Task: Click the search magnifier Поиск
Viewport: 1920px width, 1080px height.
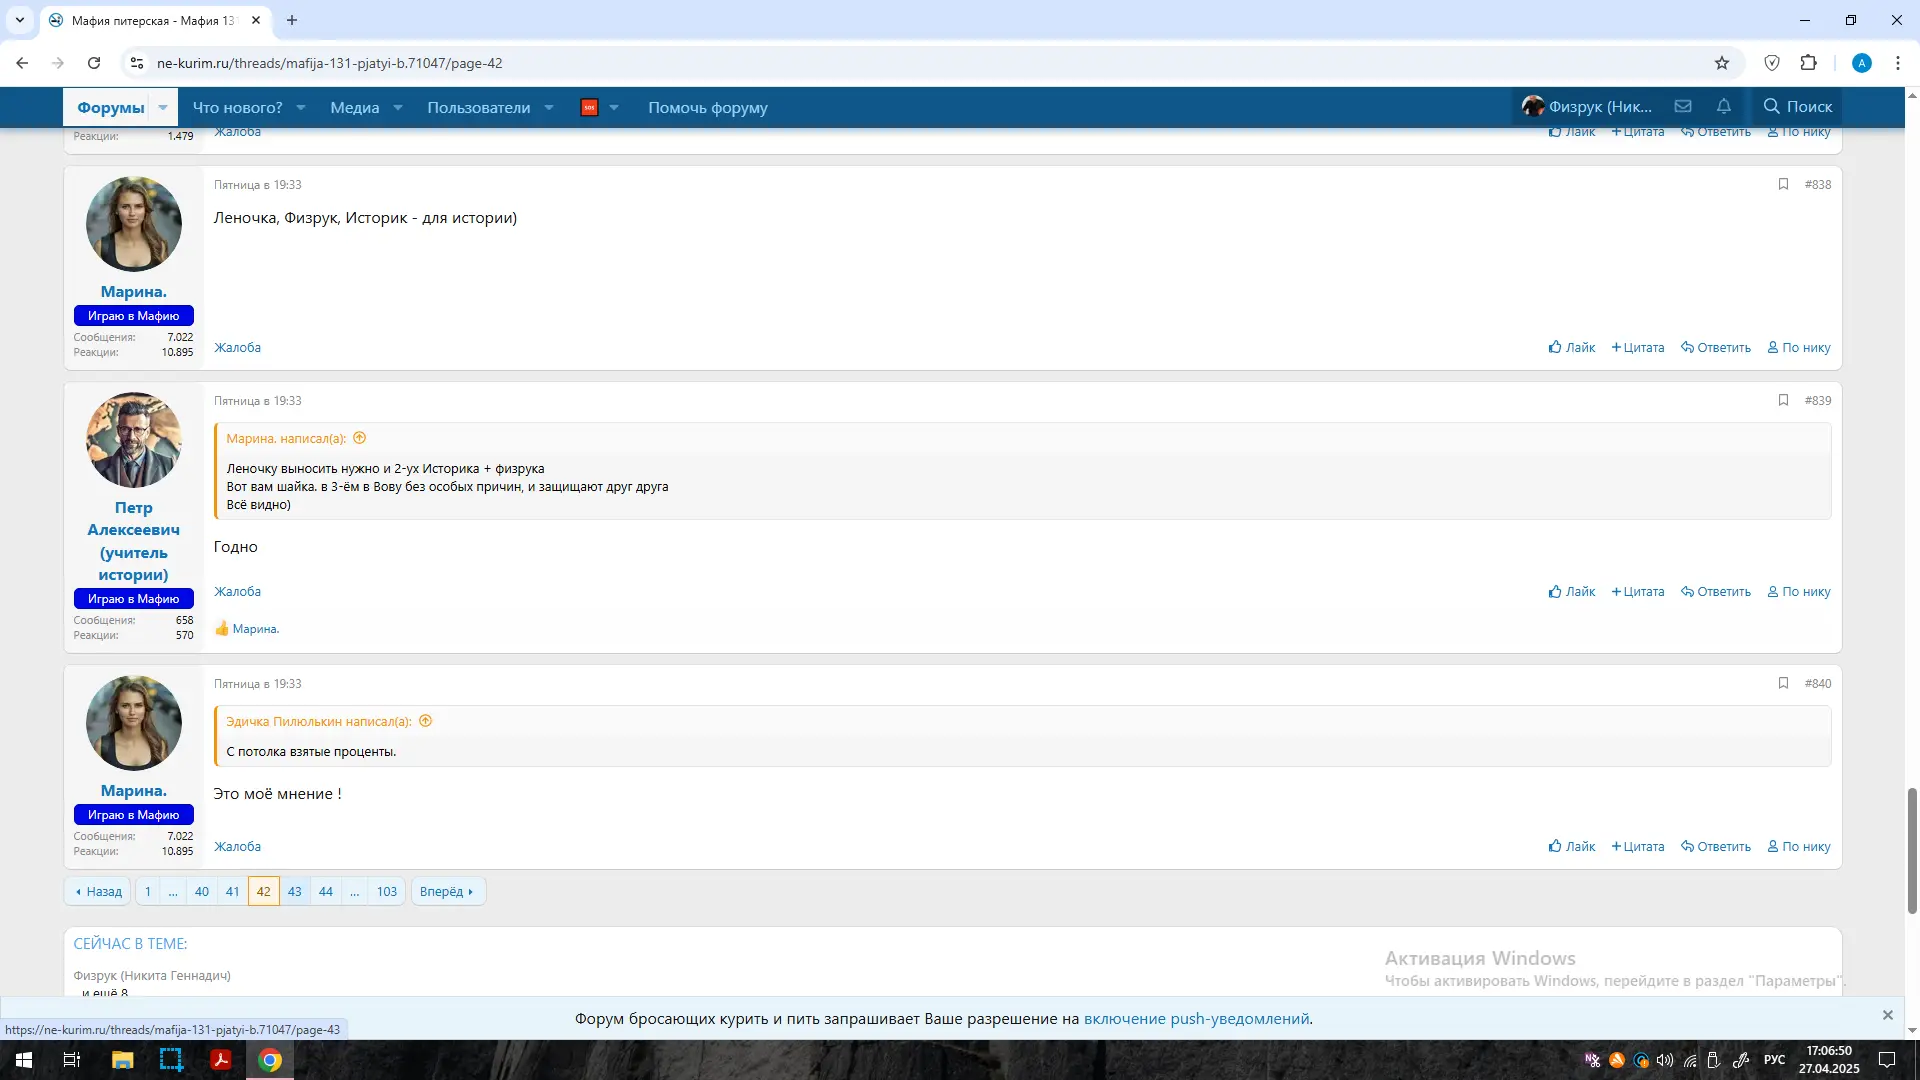Action: click(1797, 106)
